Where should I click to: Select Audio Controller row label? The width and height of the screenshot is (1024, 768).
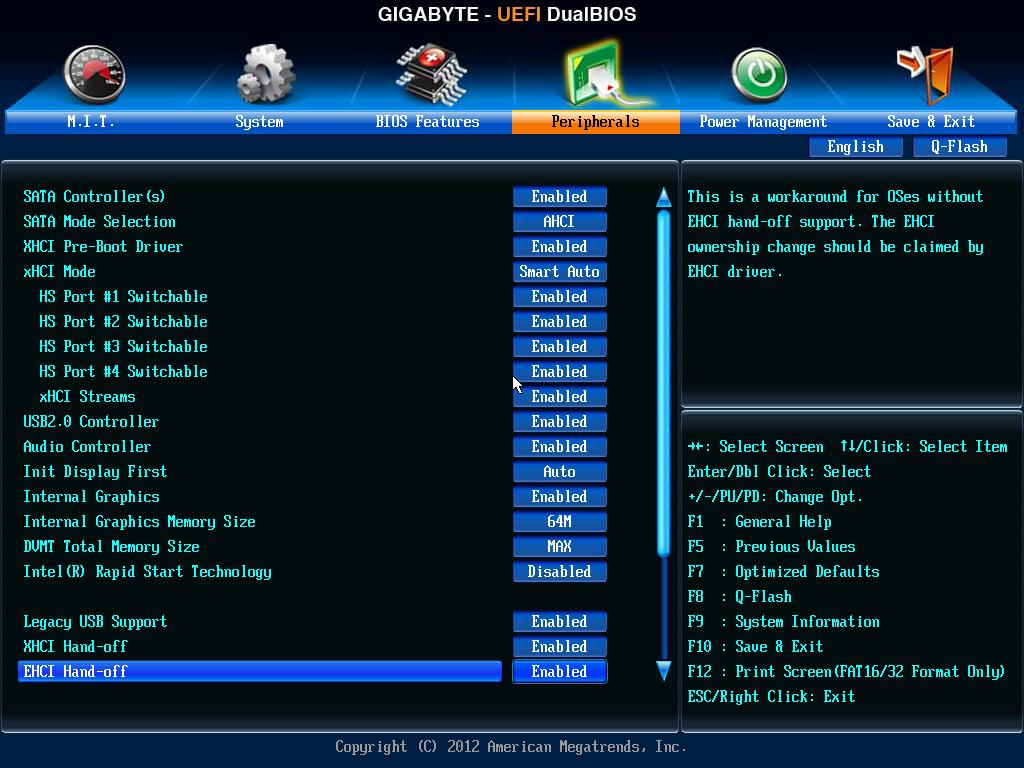click(x=87, y=447)
